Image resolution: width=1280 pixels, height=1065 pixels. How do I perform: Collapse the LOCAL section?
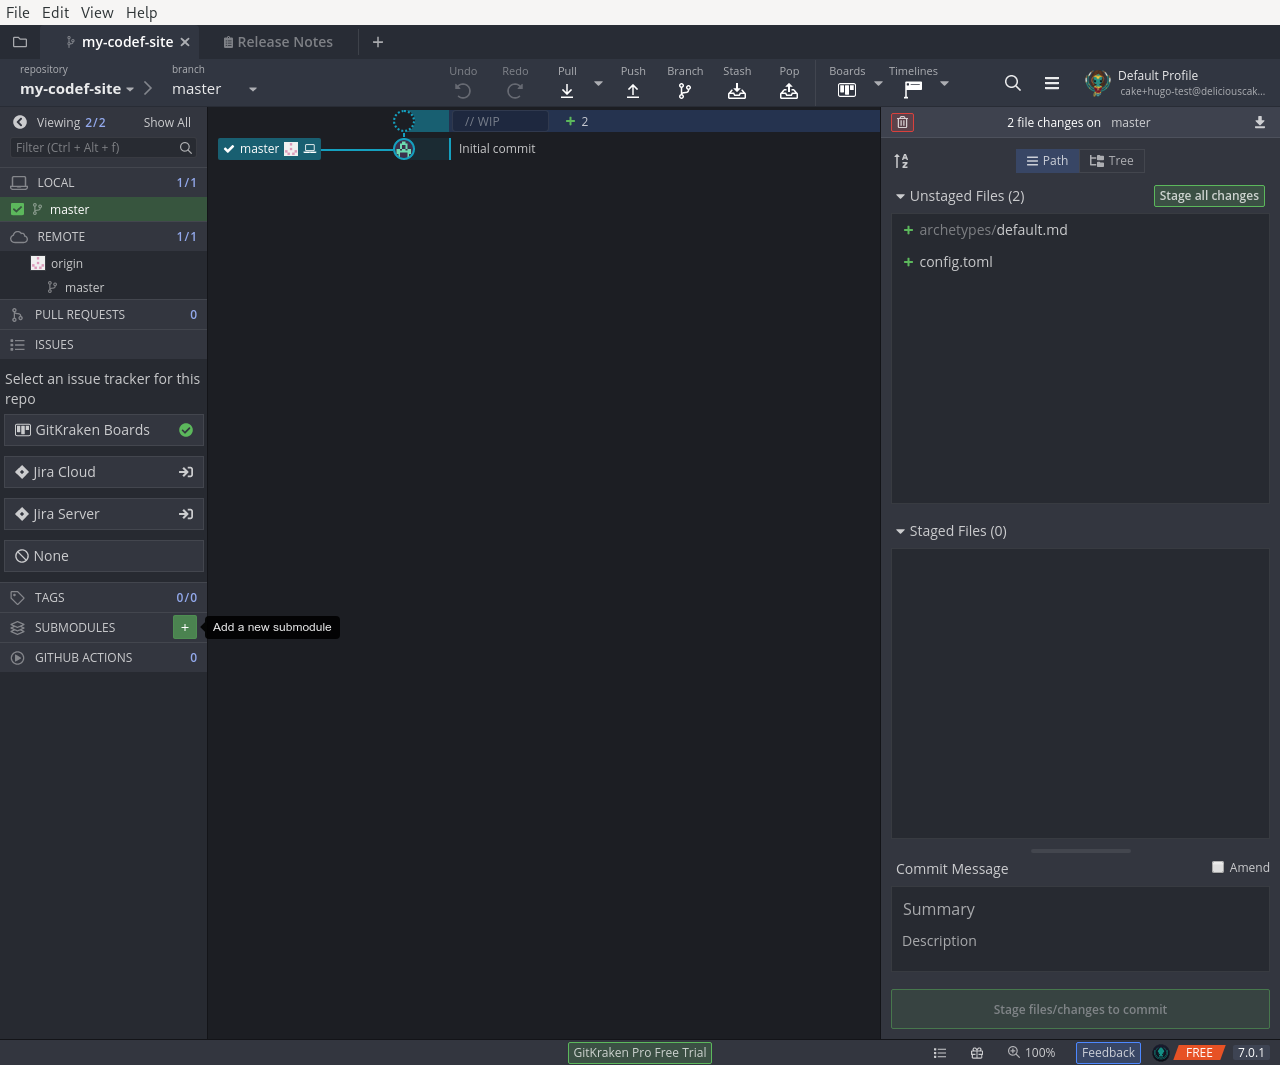click(104, 183)
